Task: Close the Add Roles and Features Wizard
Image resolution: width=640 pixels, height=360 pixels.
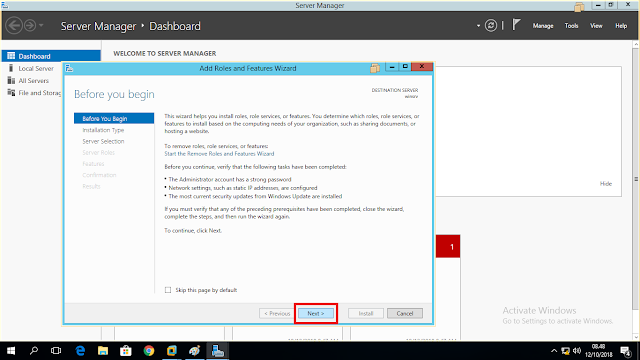Action: click(x=422, y=67)
